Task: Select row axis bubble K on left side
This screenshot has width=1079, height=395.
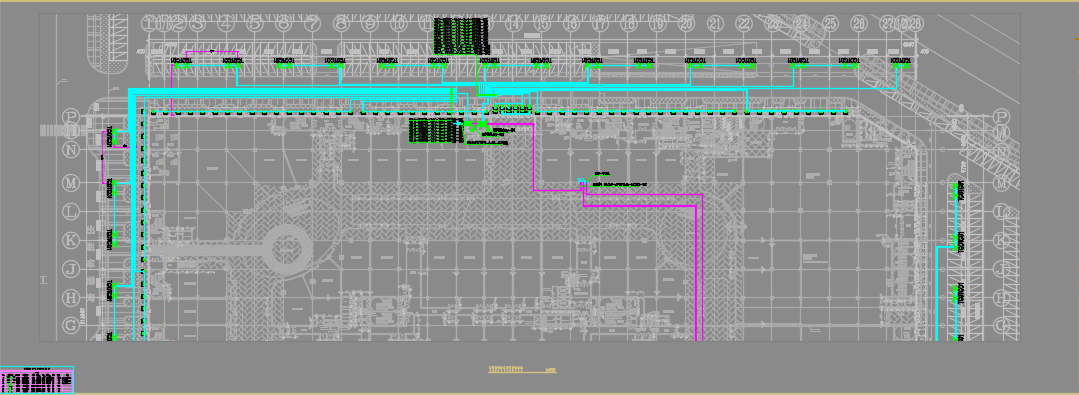Action: [x=71, y=240]
